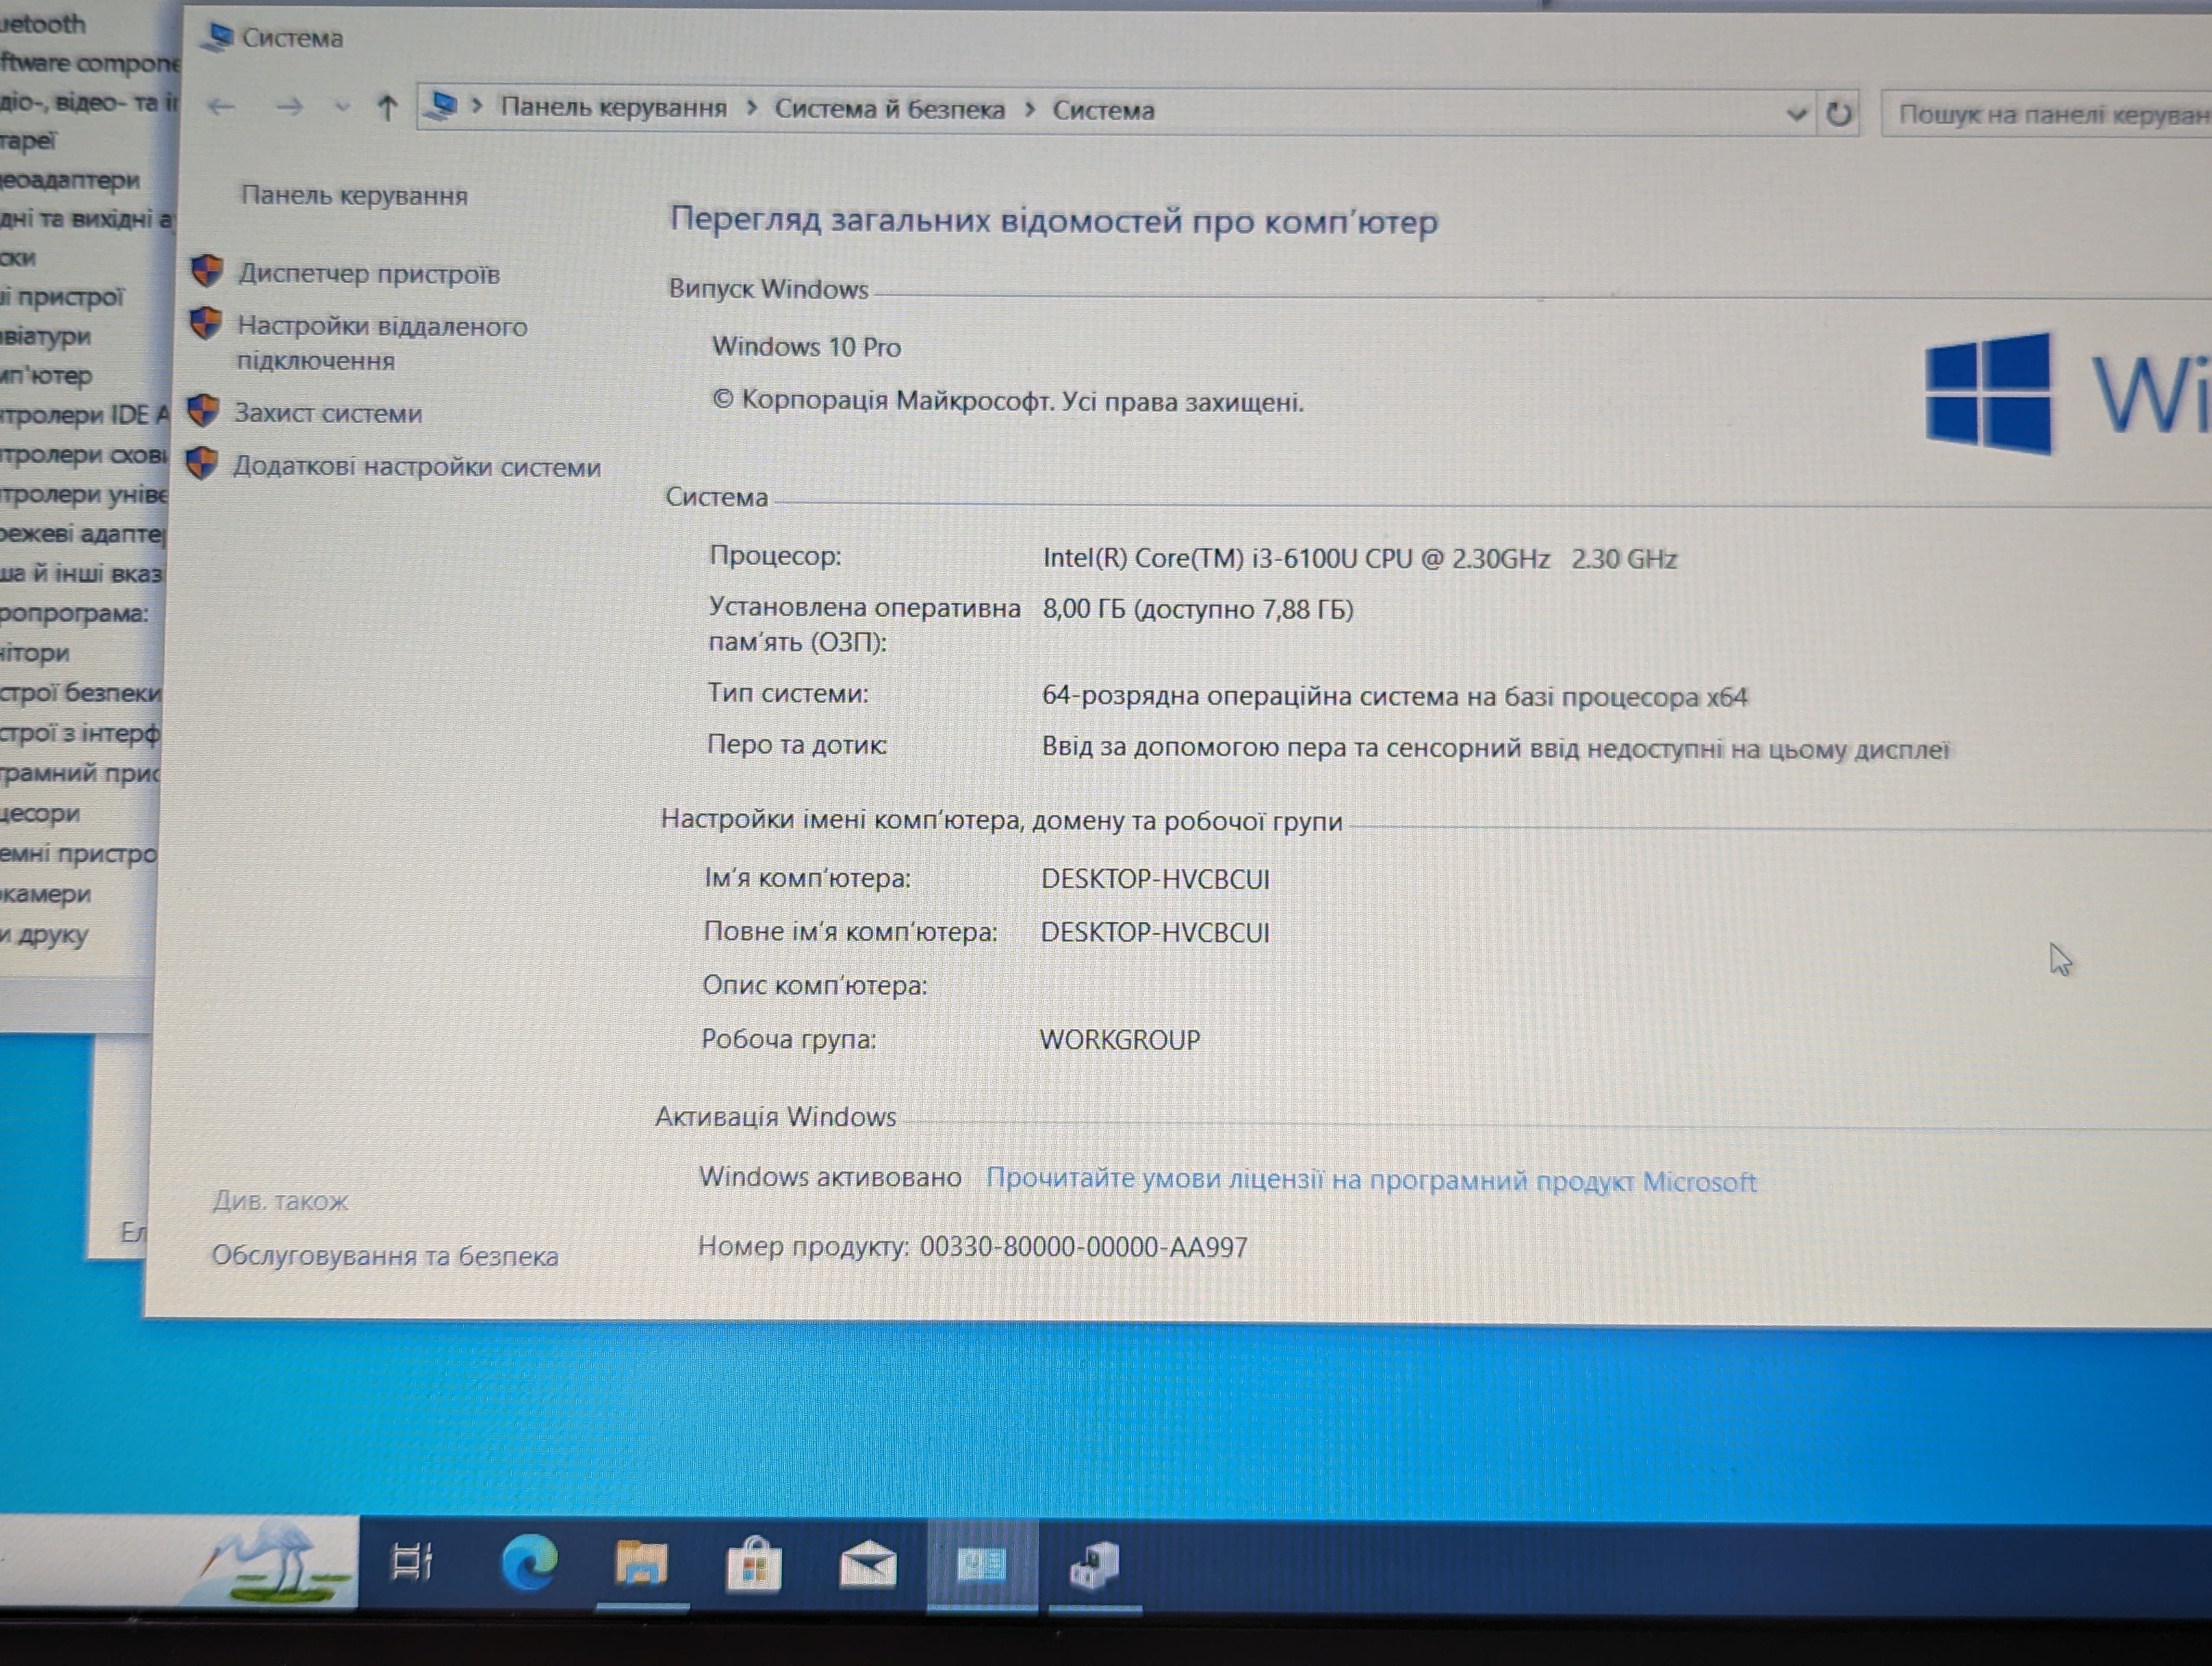
Task: Select 'Відеоадаптери' node in Device Manager
Action: [70, 180]
